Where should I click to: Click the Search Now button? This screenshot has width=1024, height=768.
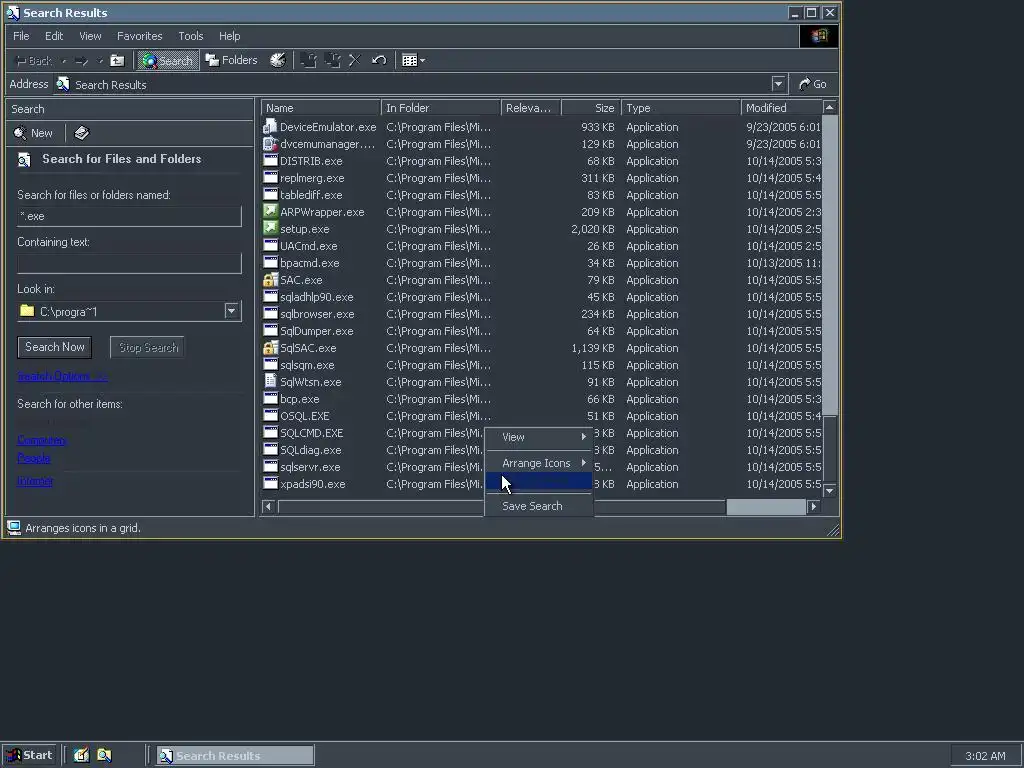click(x=55, y=347)
